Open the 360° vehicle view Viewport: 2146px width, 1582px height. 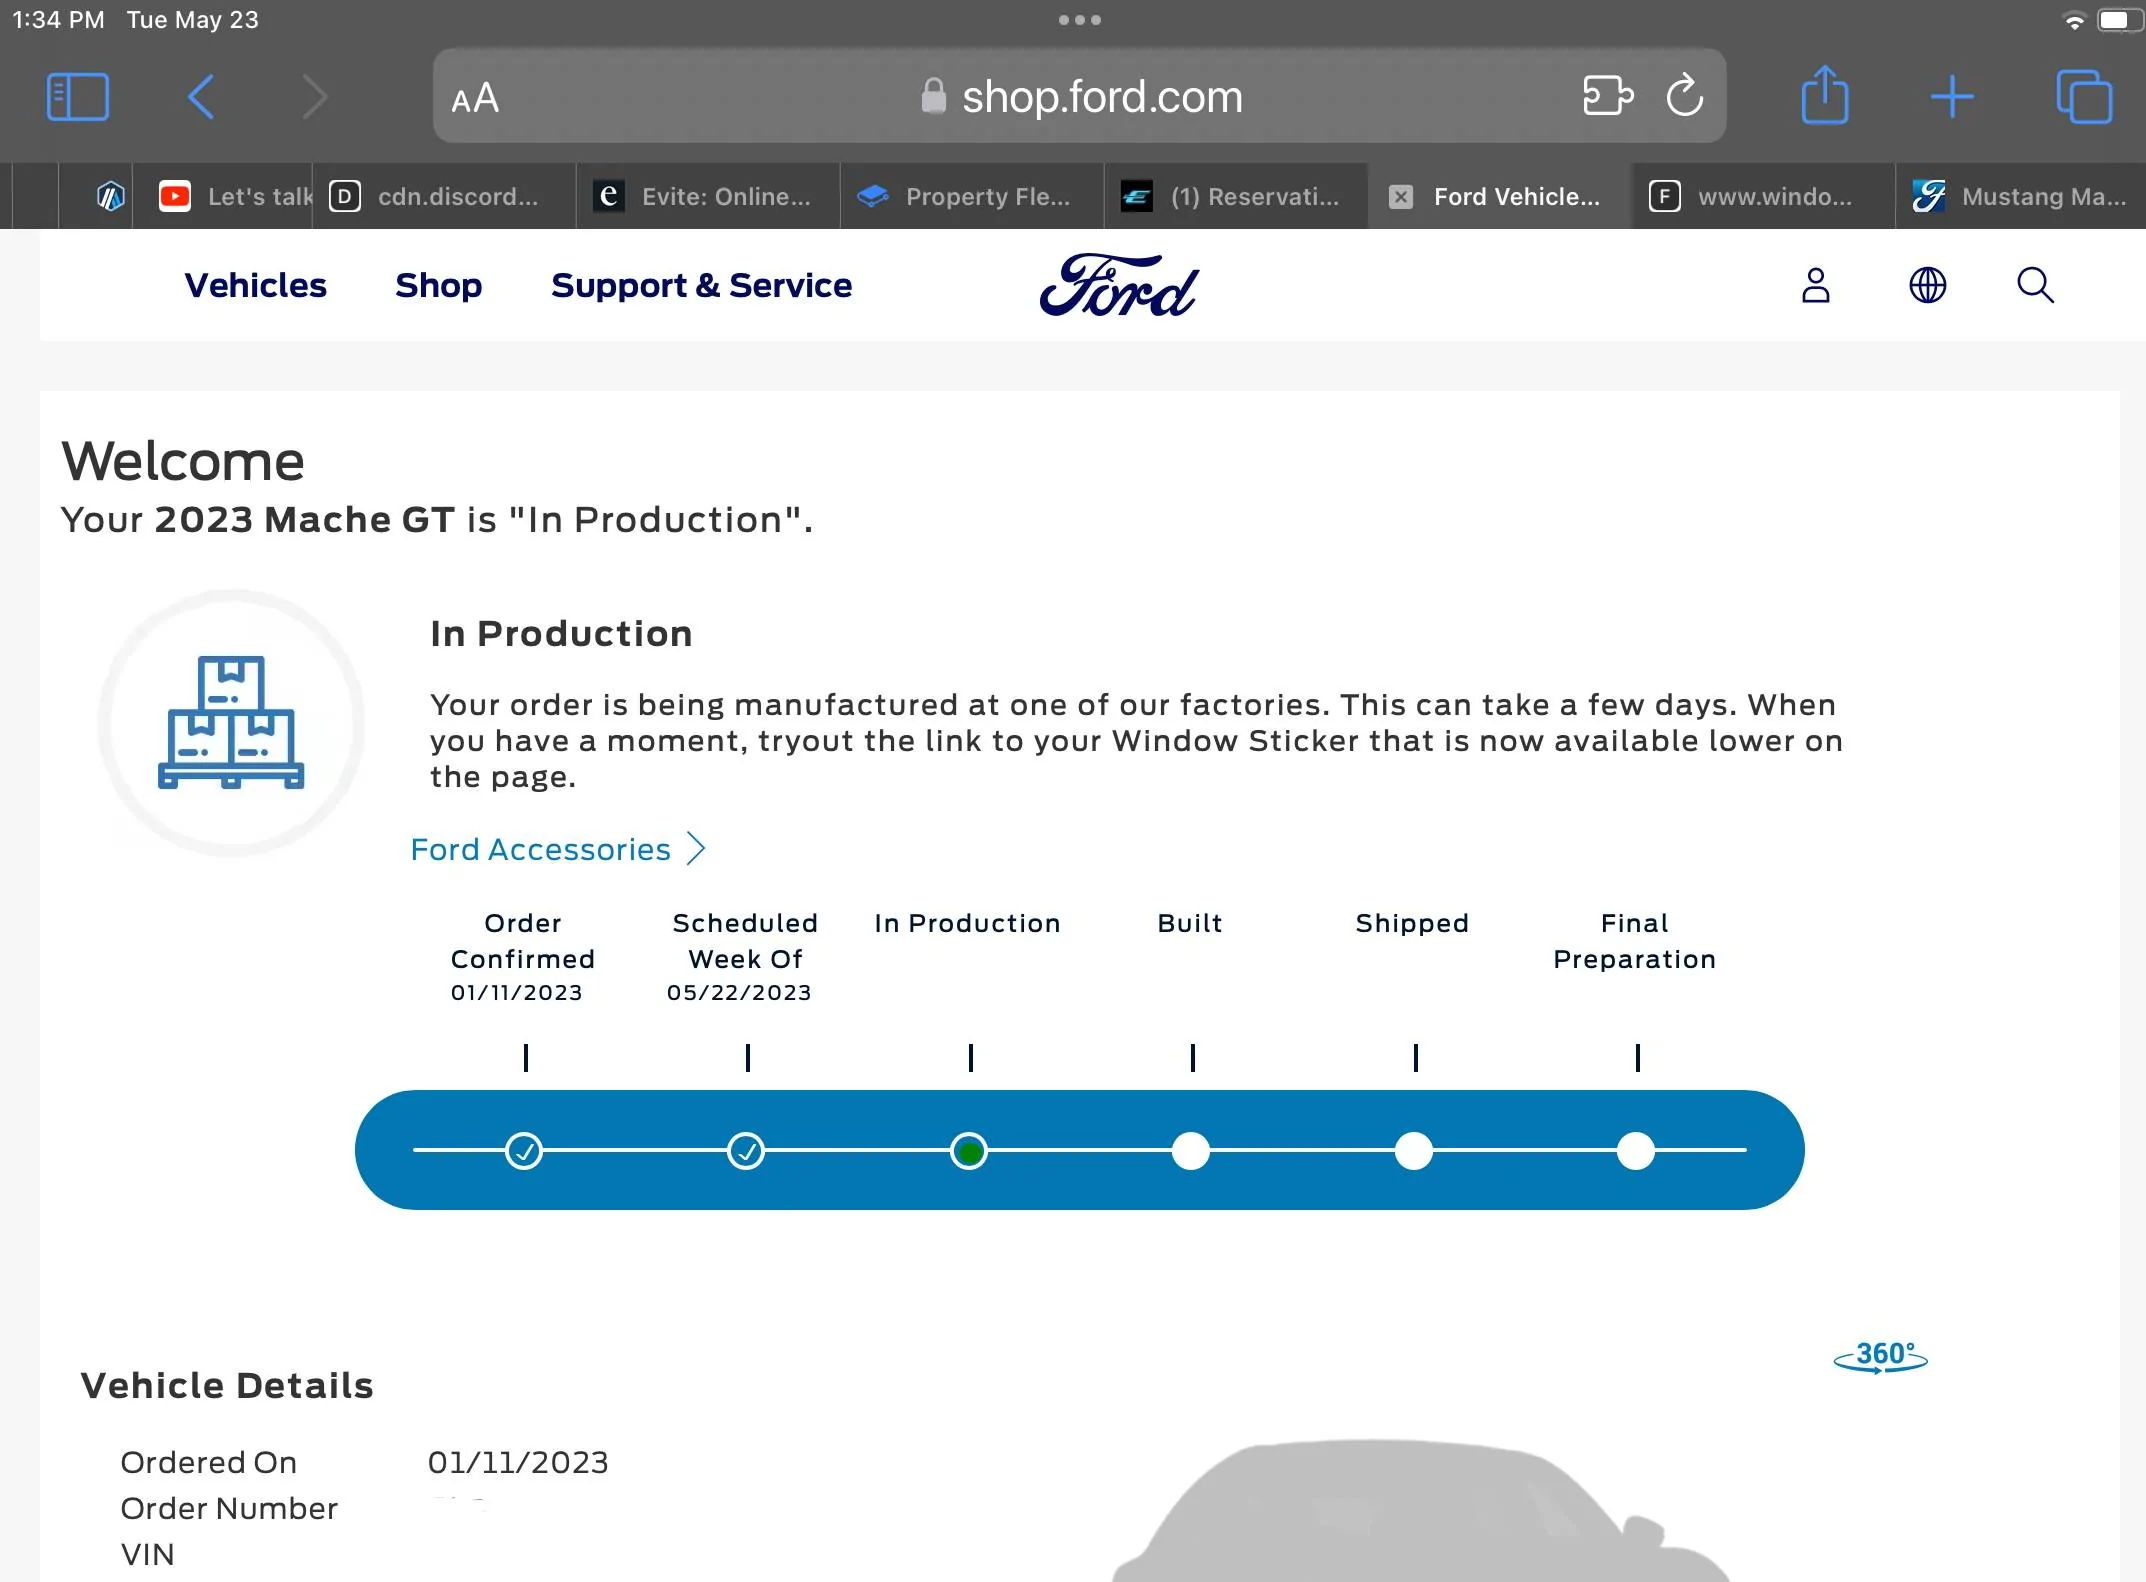[x=1880, y=1357]
